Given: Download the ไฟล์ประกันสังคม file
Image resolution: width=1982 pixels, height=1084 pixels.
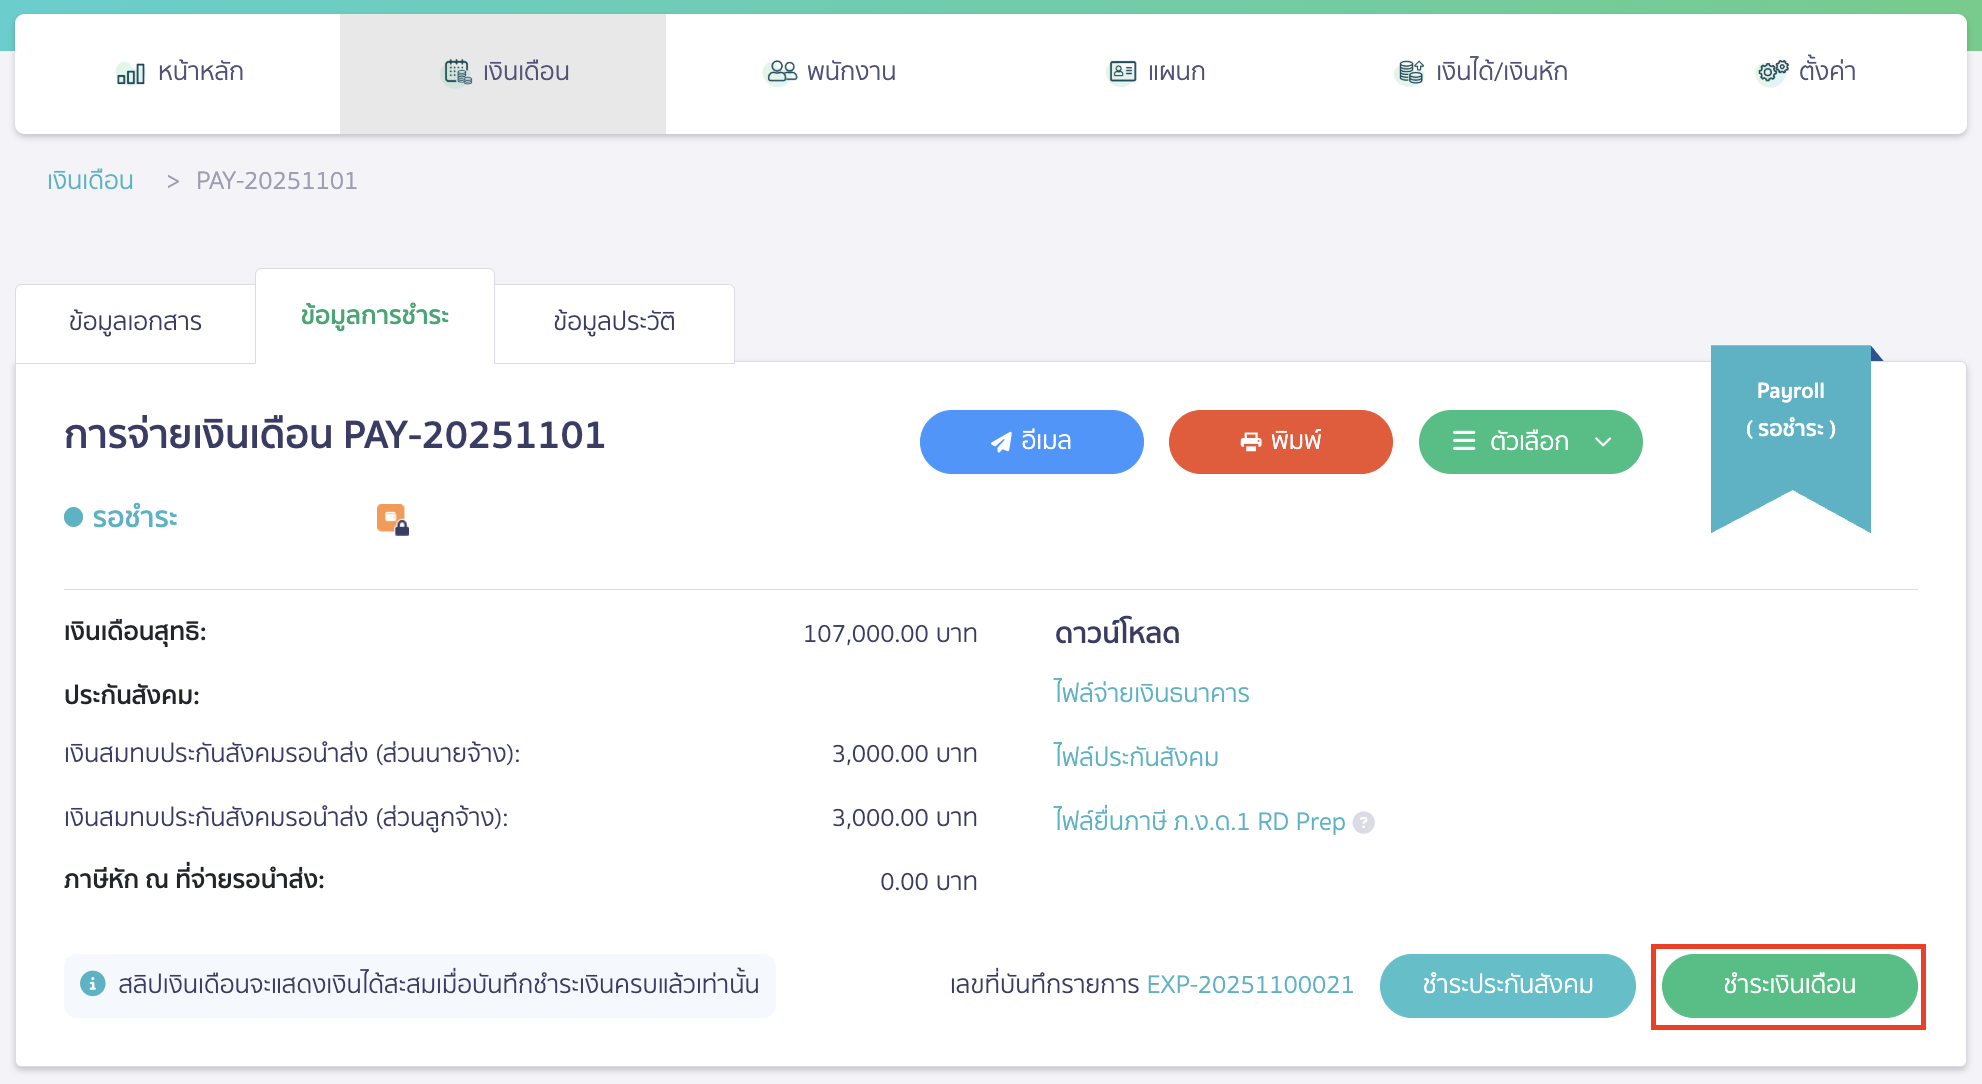Looking at the screenshot, I should (1133, 757).
